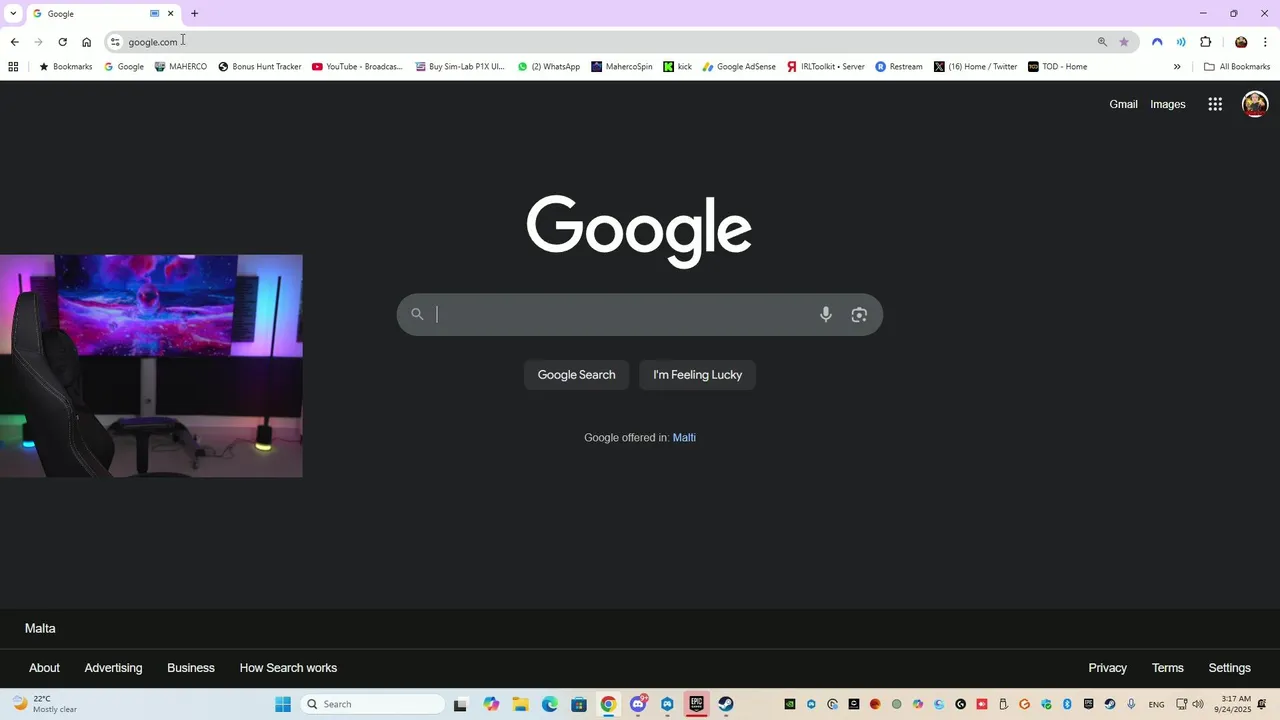Open the Gmail link
The image size is (1280, 720).
point(1123,104)
